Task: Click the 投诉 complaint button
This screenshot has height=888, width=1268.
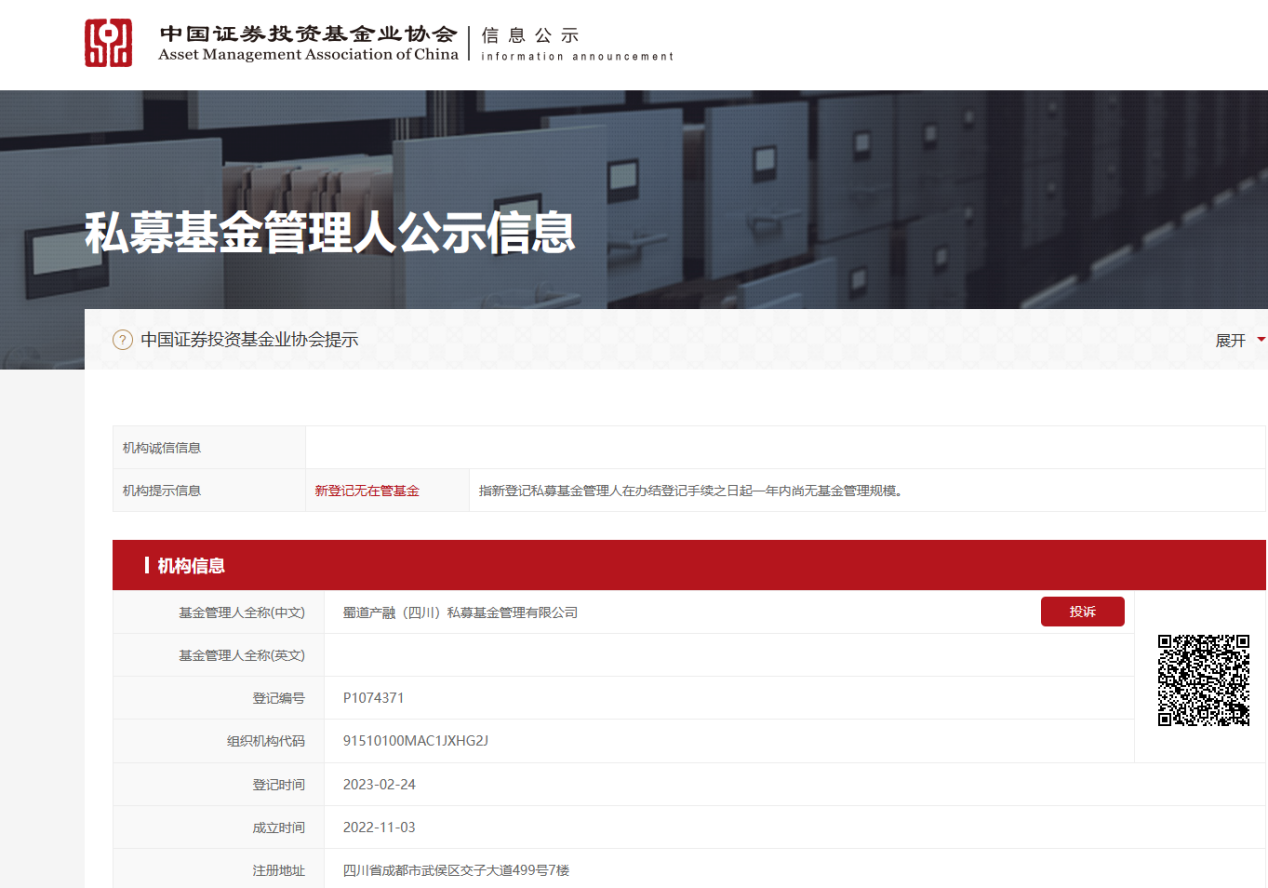Action: click(1082, 612)
